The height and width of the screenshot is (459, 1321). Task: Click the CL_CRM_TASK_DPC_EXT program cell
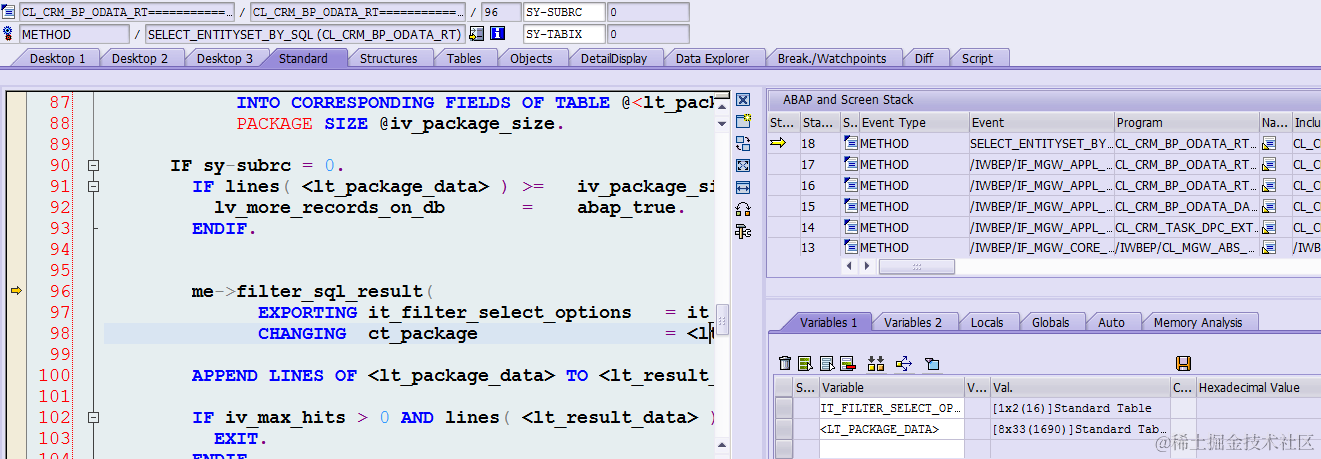(x=1186, y=227)
